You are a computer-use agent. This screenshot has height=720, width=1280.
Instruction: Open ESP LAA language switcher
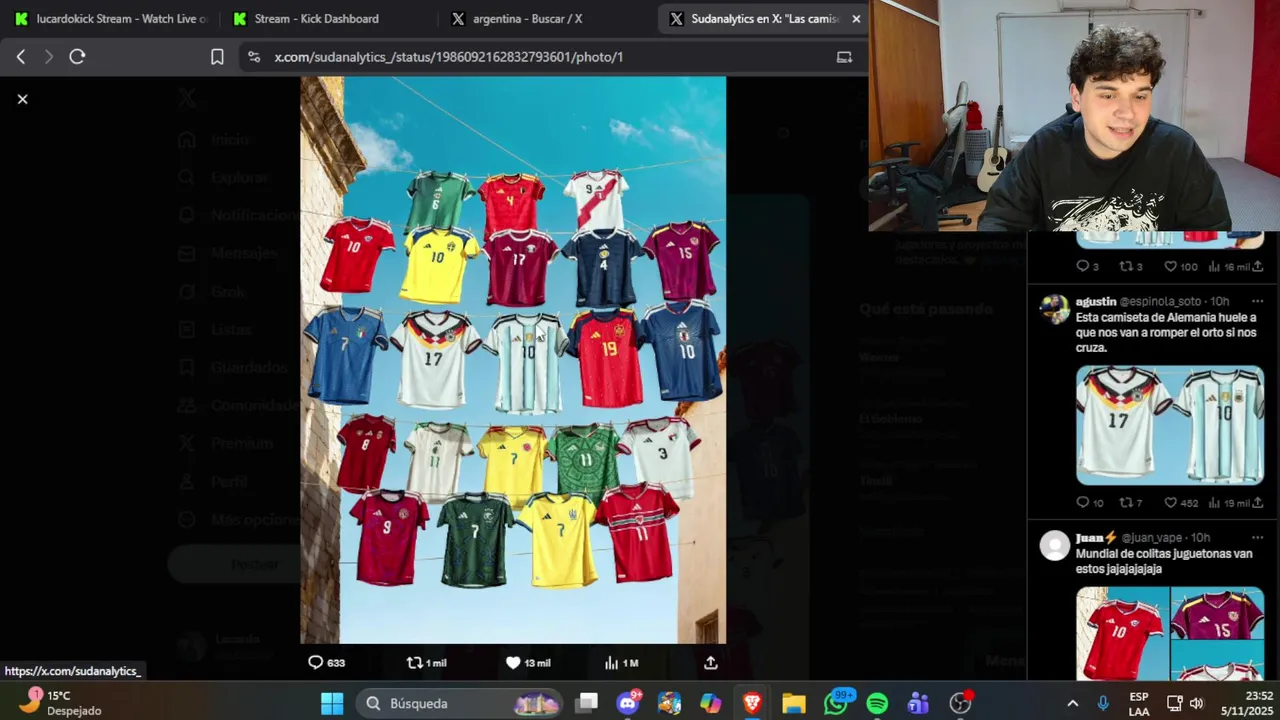coord(1139,703)
